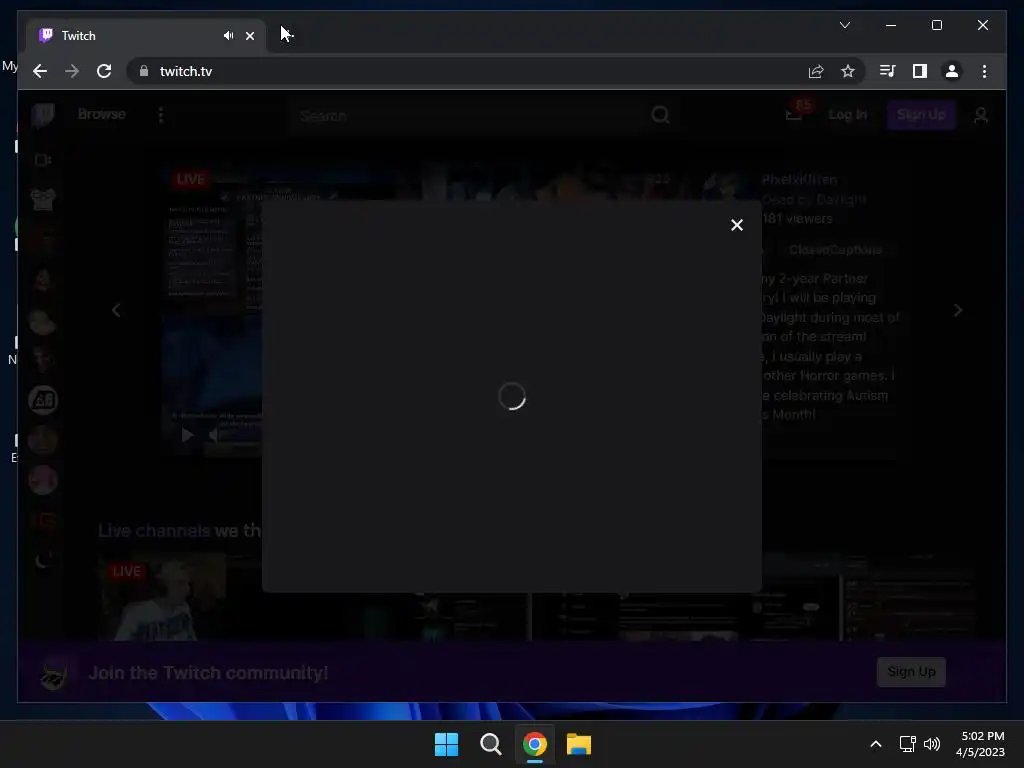The width and height of the screenshot is (1024, 768).
Task: Close the loading modal with the X
Action: click(x=737, y=225)
